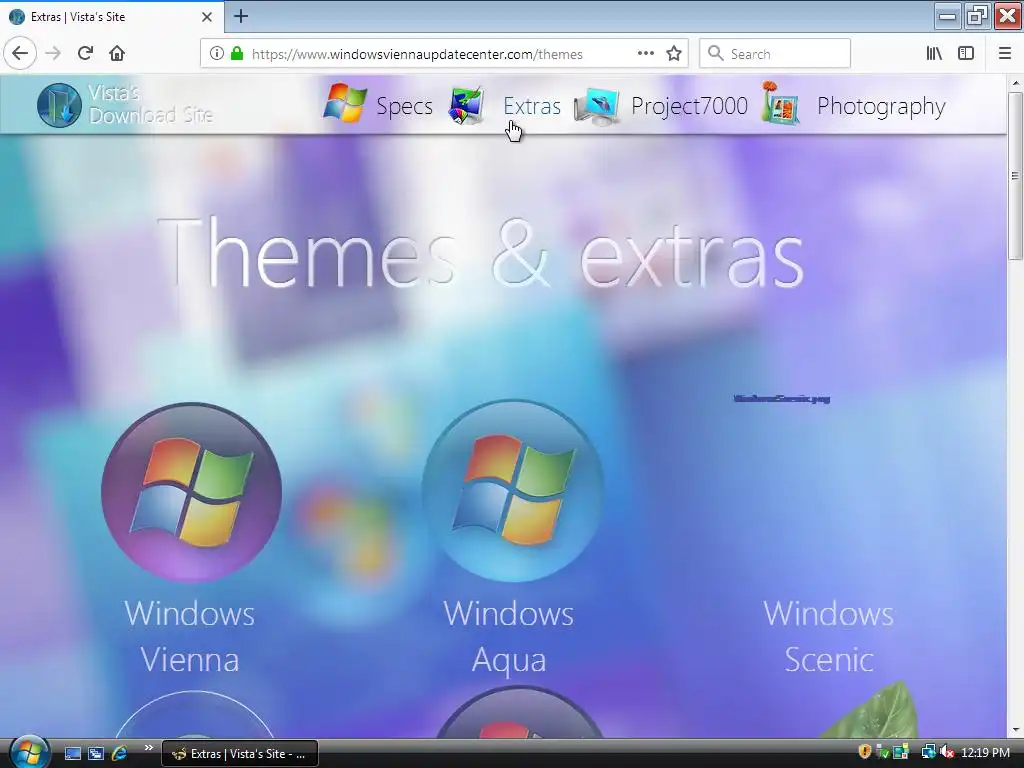Click Switch between windows quick launch icon
This screenshot has height=768, width=1024.
pyautogui.click(x=96, y=754)
